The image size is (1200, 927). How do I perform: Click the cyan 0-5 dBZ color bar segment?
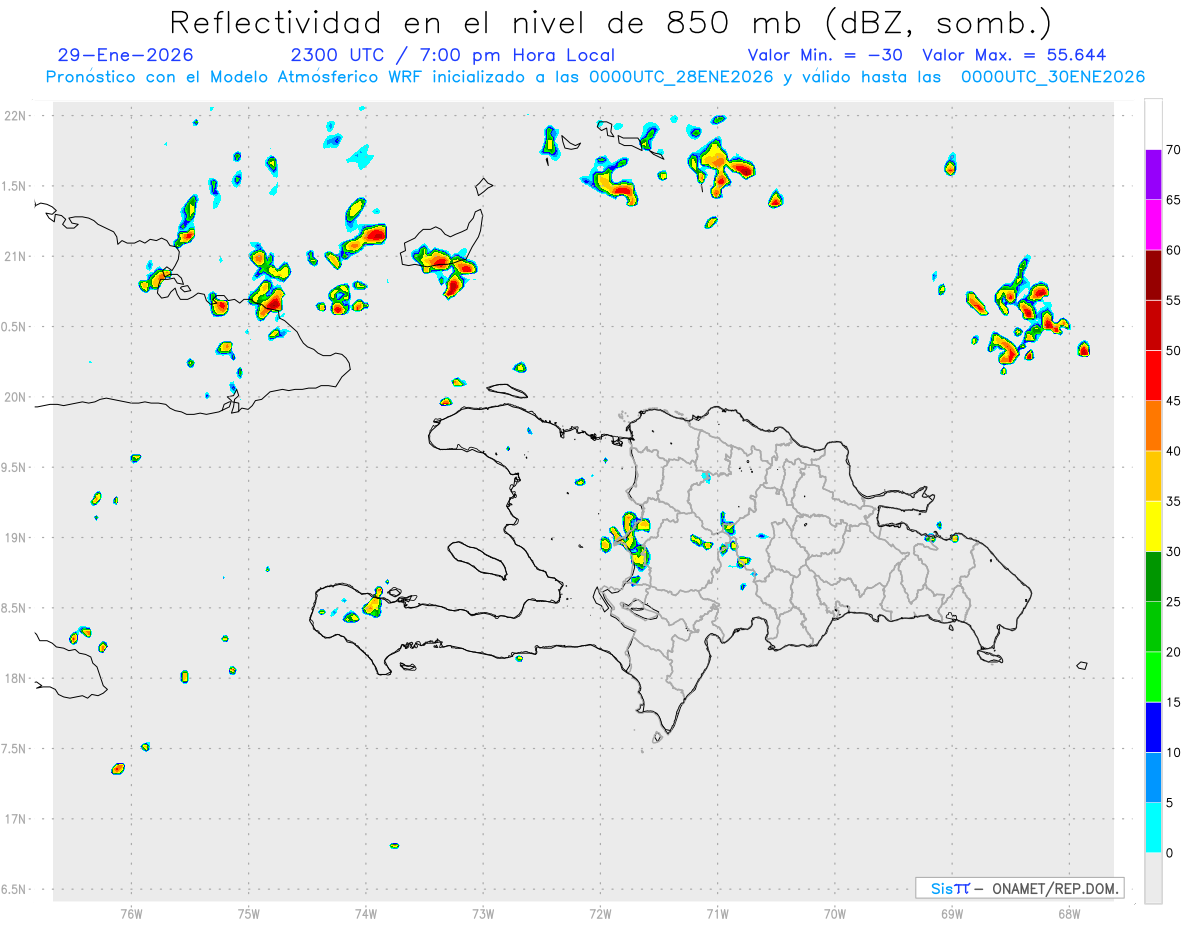click(x=1153, y=828)
